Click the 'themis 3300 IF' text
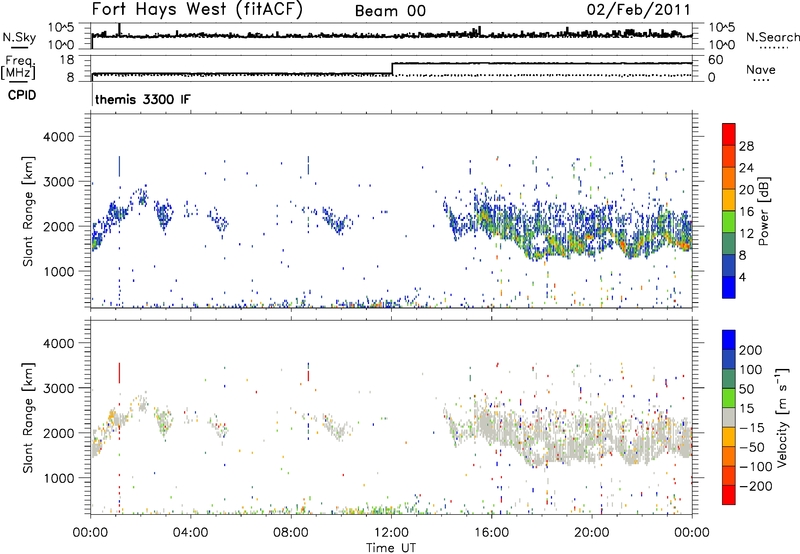Image resolution: width=800 pixels, height=554 pixels. [x=143, y=99]
